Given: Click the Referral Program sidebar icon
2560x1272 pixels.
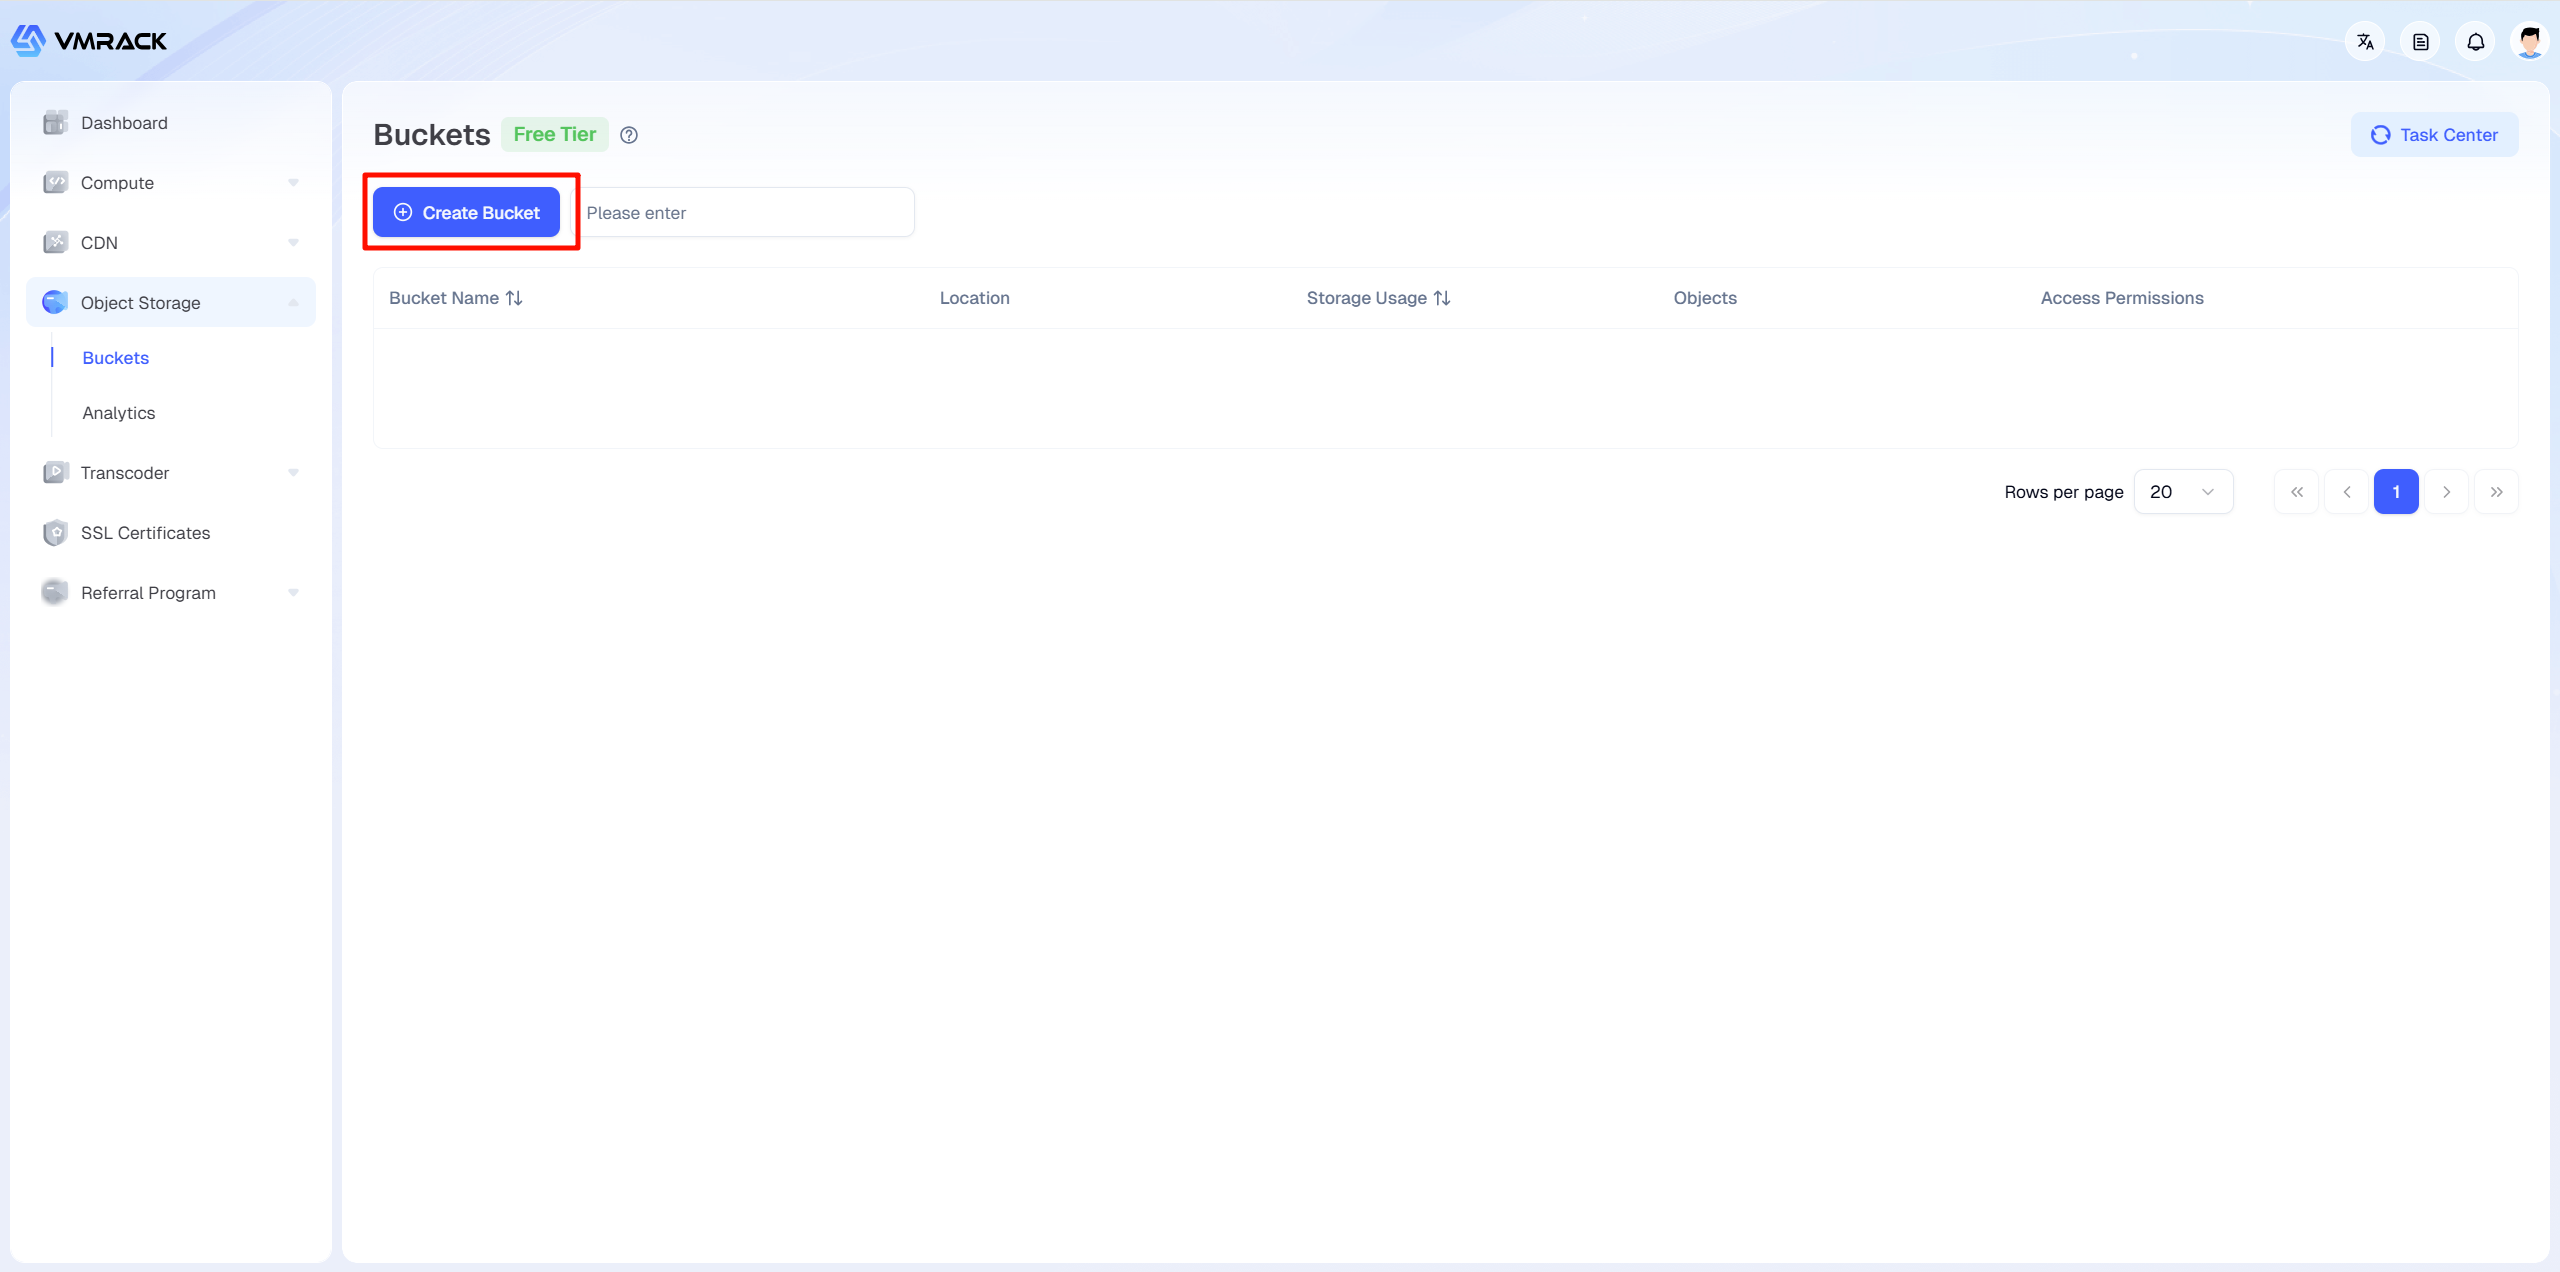Looking at the screenshot, I should (x=55, y=592).
